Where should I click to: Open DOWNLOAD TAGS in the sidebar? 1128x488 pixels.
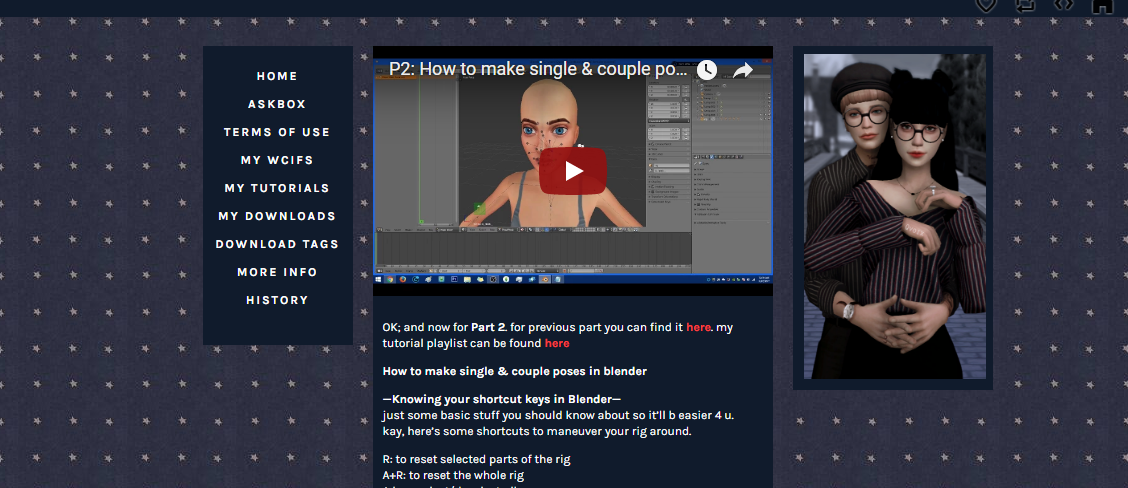point(277,244)
